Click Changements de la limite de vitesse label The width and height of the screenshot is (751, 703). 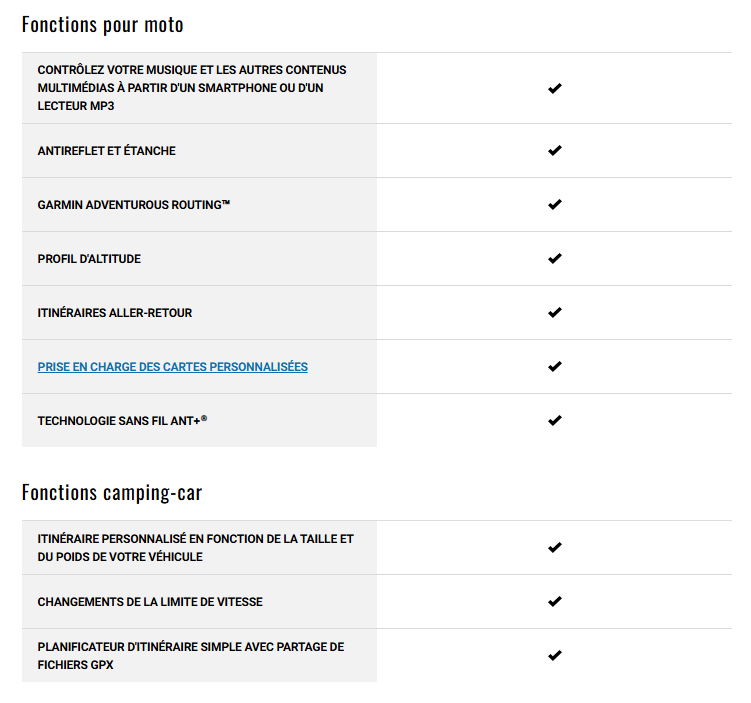pyautogui.click(x=150, y=602)
